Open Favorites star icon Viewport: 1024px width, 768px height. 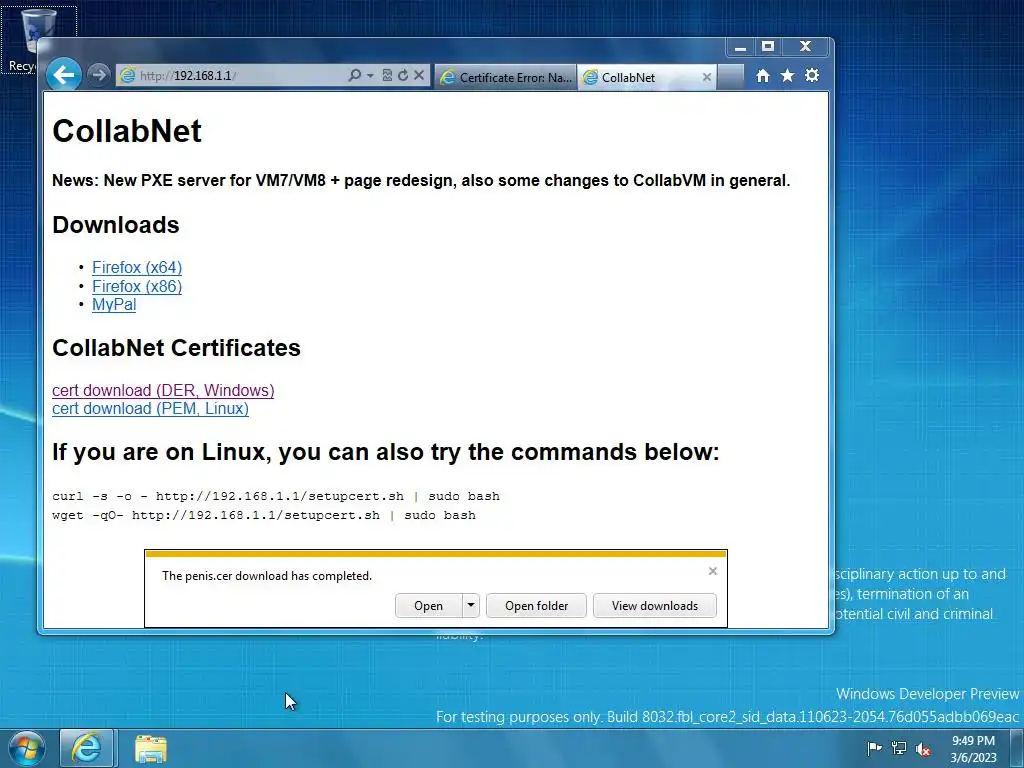tap(788, 76)
